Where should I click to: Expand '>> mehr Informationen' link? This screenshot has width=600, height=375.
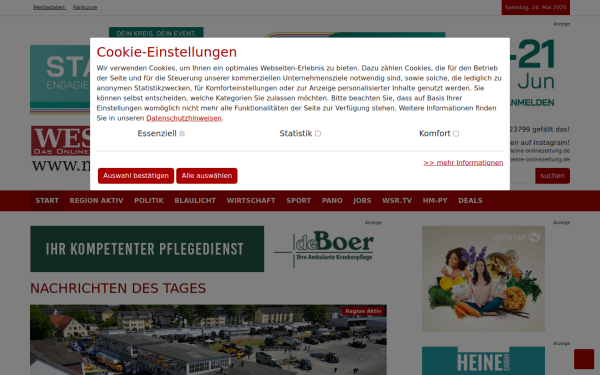point(463,163)
